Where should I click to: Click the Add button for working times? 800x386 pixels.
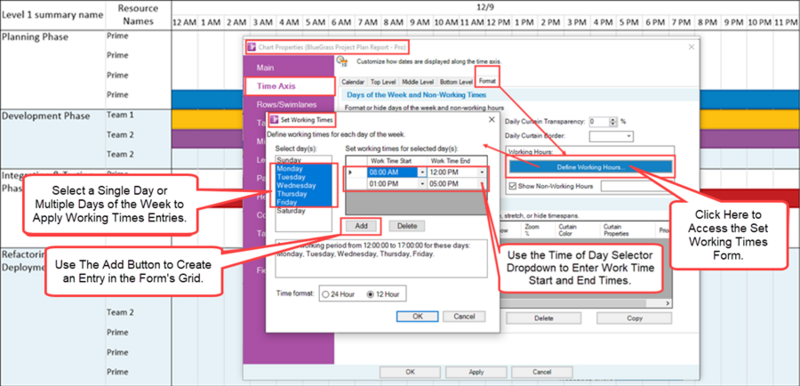(361, 225)
